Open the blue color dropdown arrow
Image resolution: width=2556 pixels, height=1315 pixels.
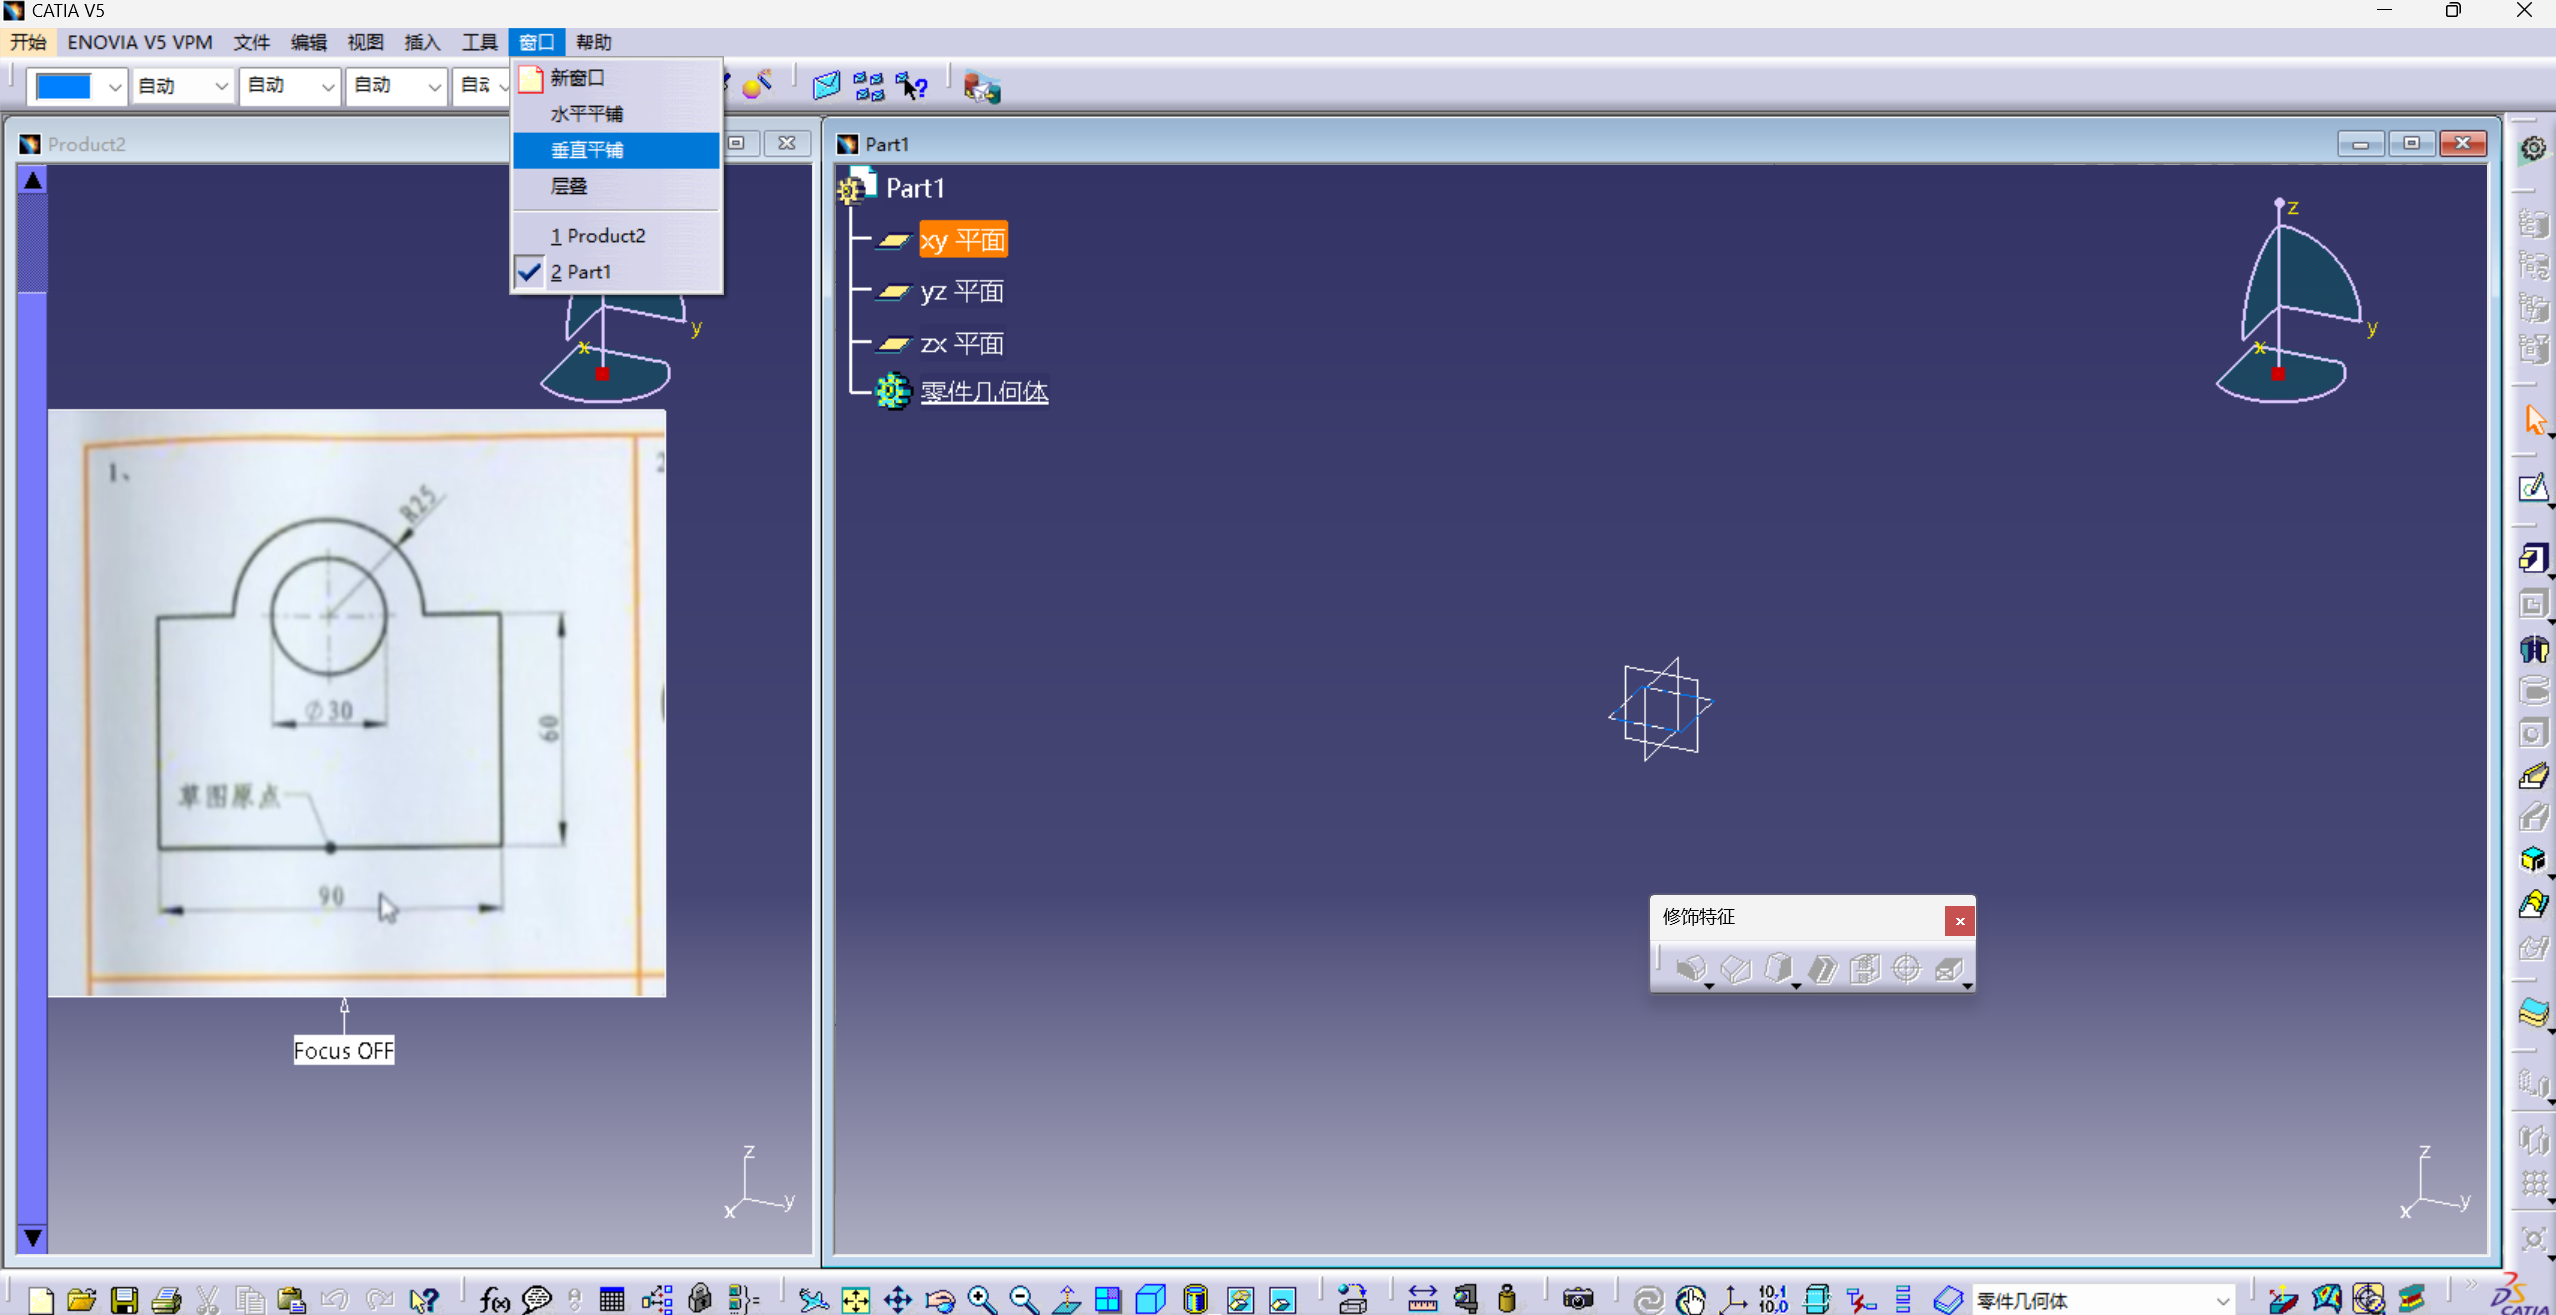(x=114, y=87)
